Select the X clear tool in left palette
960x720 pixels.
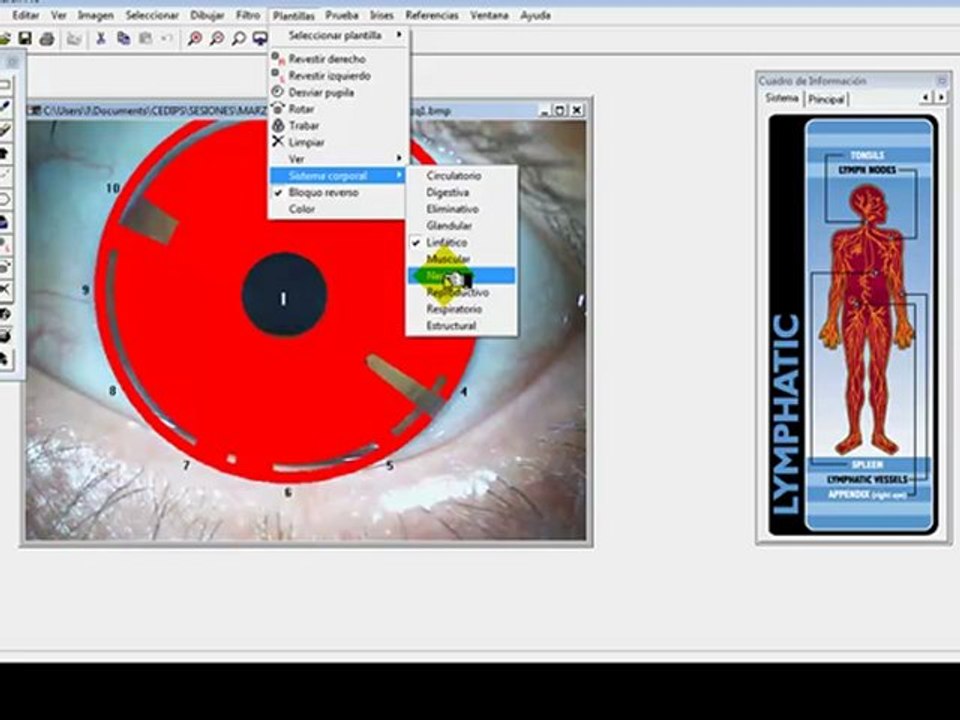click(5, 289)
